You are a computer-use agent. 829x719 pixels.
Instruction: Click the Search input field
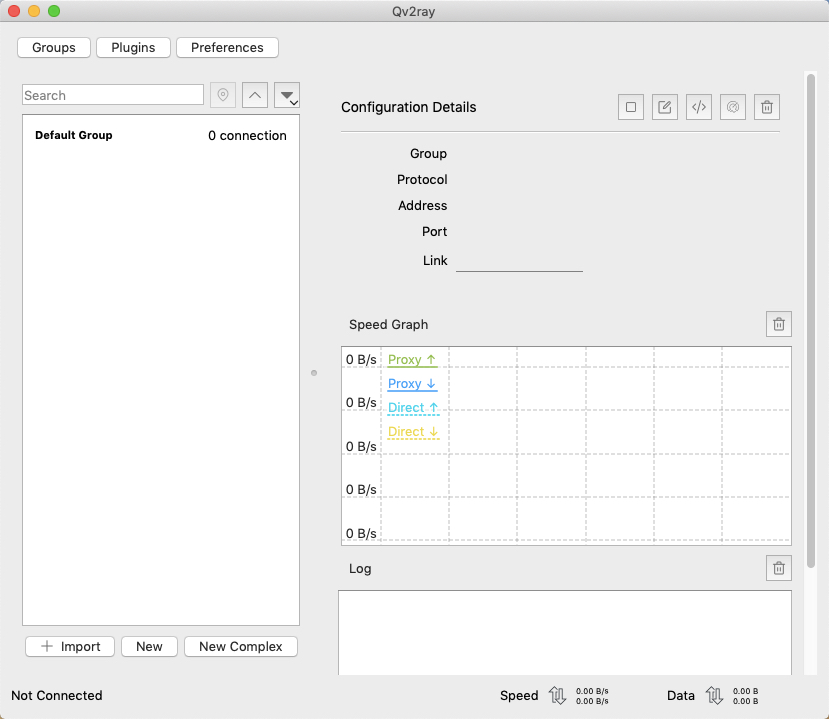pyautogui.click(x=113, y=95)
